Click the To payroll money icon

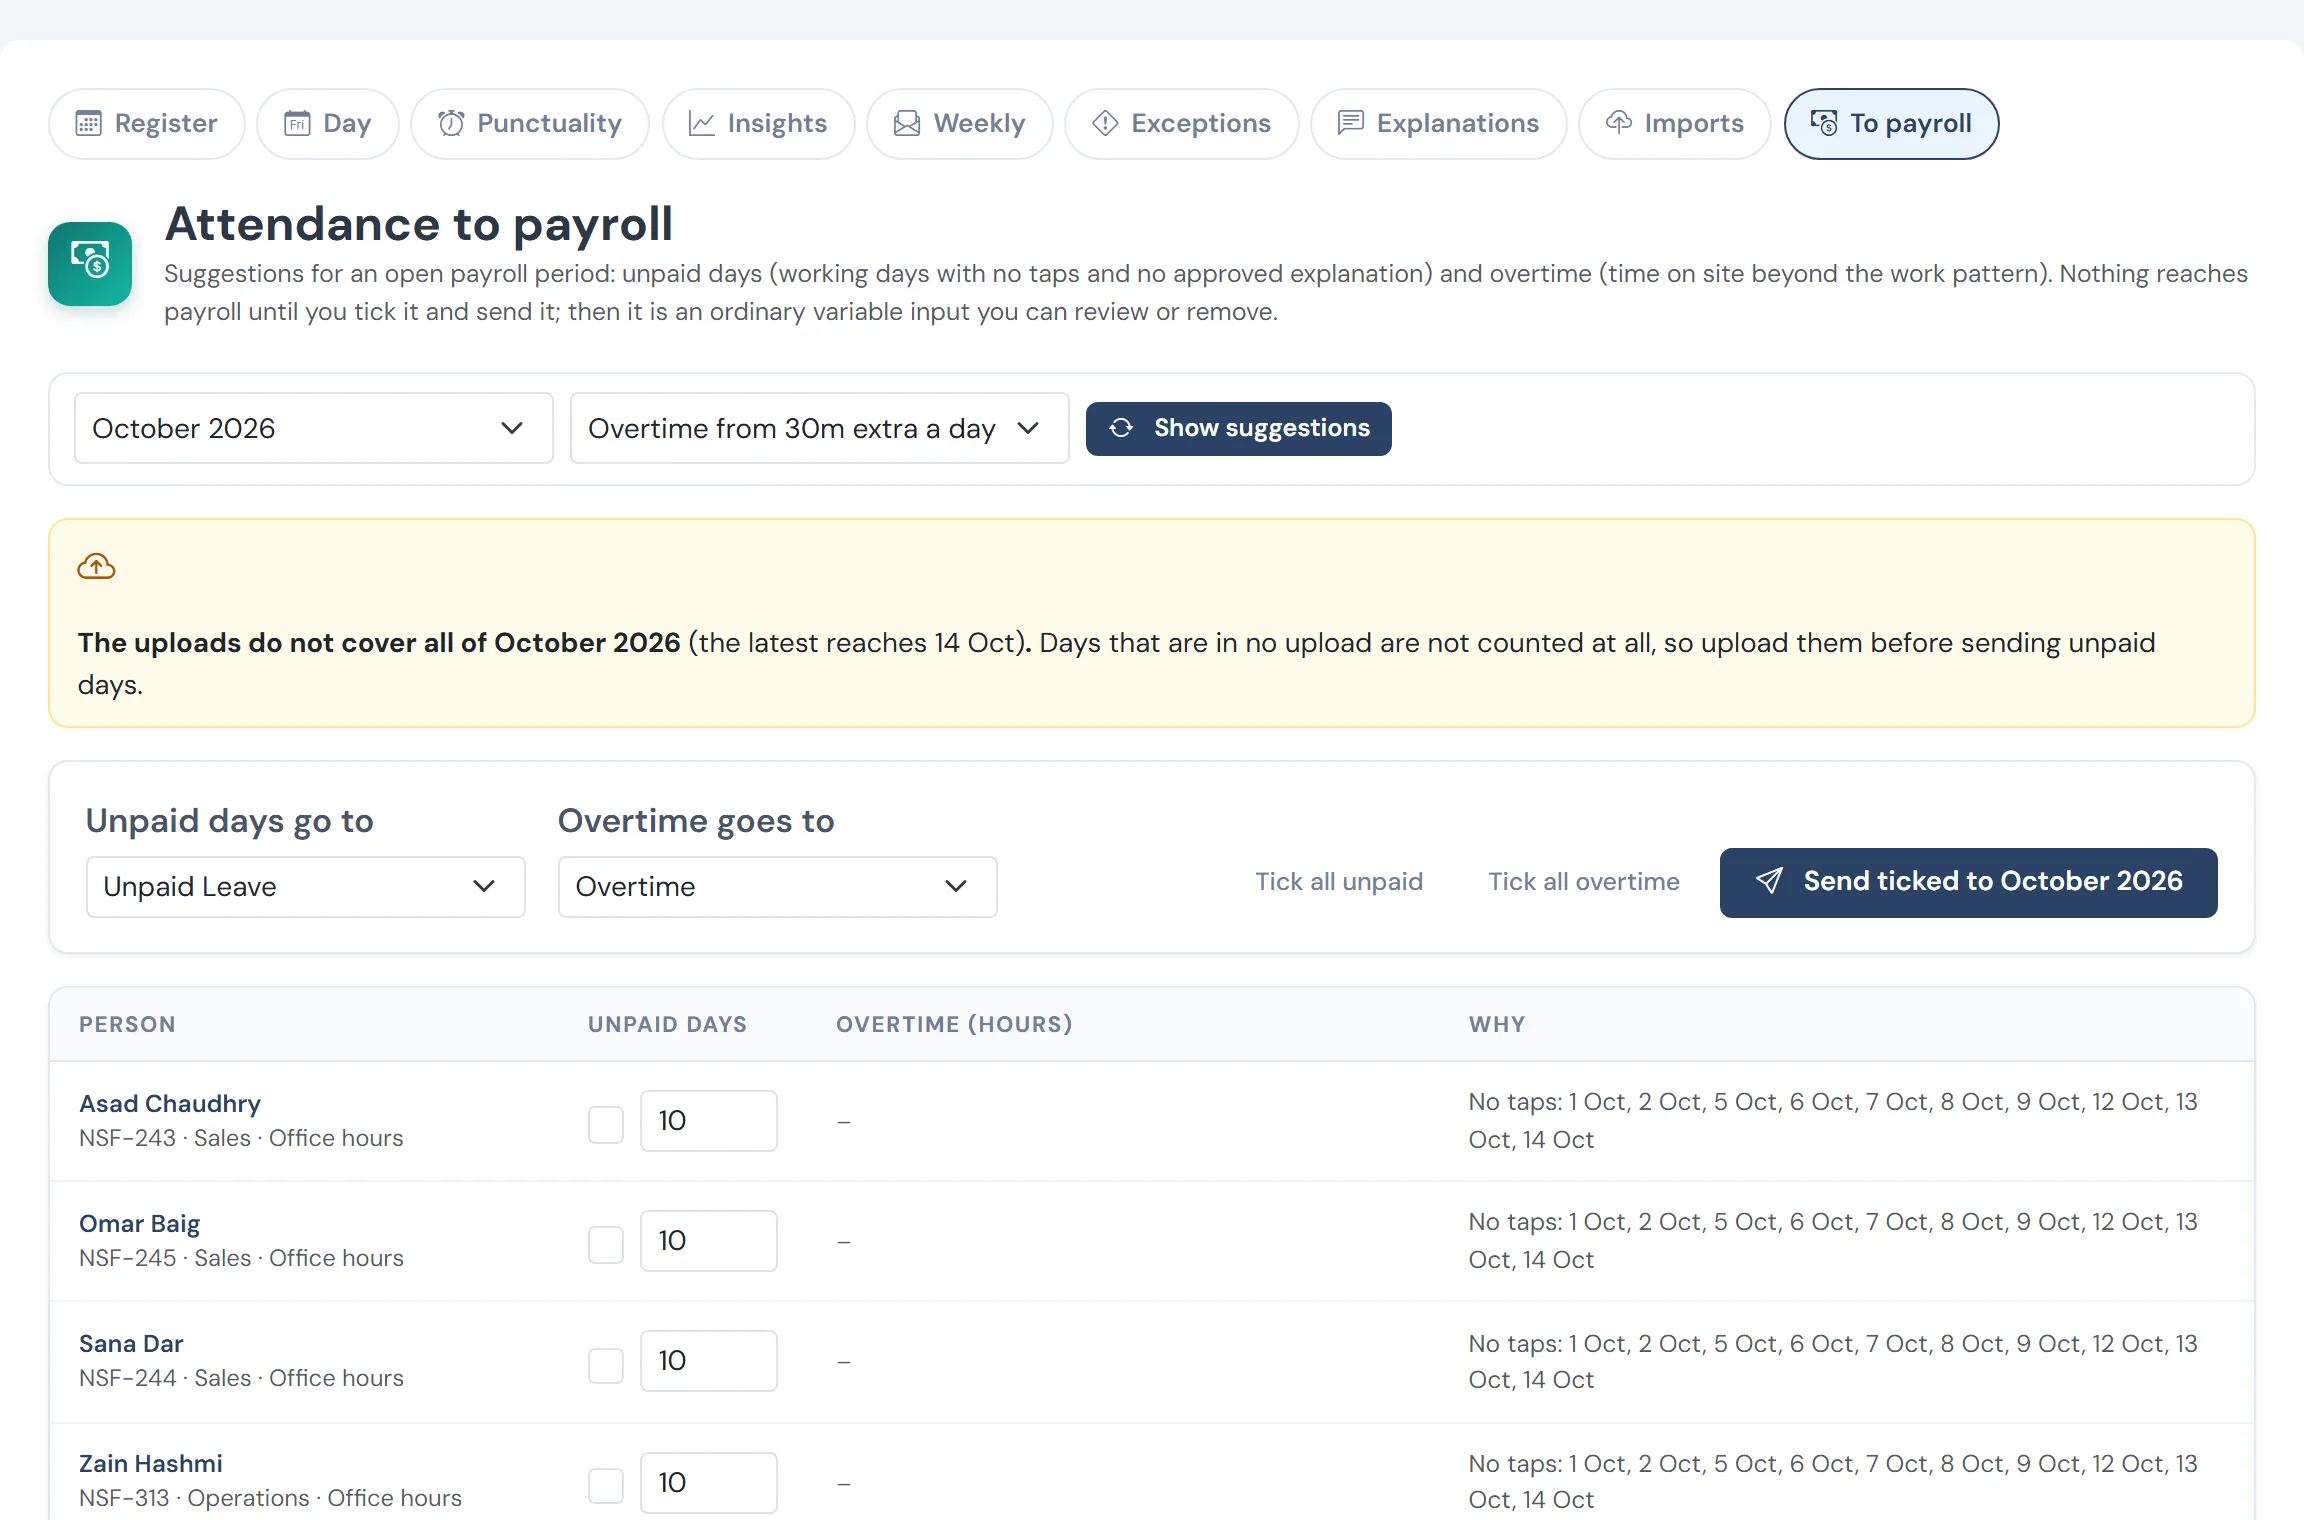[1824, 123]
